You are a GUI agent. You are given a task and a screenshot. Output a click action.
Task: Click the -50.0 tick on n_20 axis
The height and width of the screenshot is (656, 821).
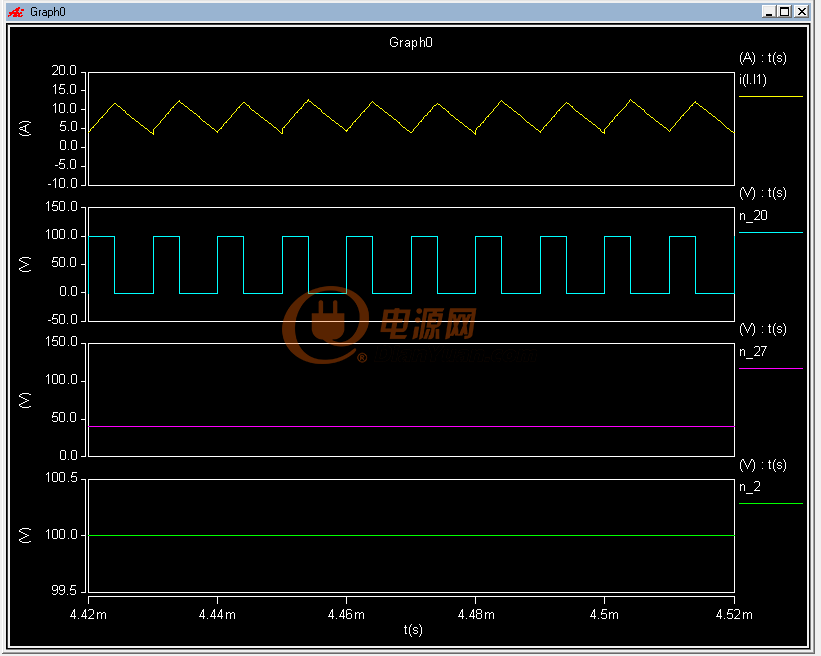[62, 319]
